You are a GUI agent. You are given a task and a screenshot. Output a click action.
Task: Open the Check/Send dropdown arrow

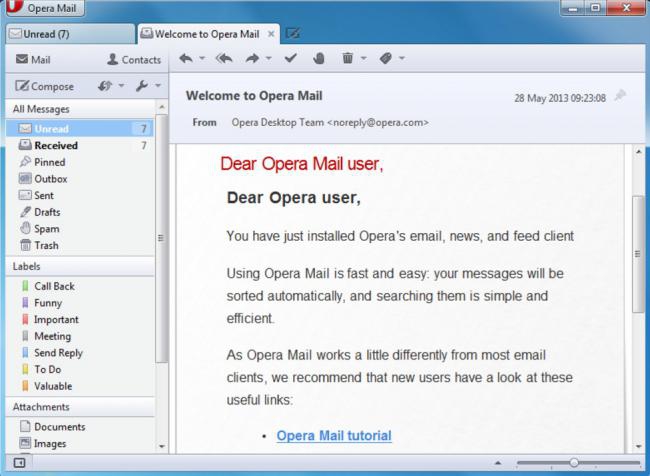pyautogui.click(x=121, y=86)
